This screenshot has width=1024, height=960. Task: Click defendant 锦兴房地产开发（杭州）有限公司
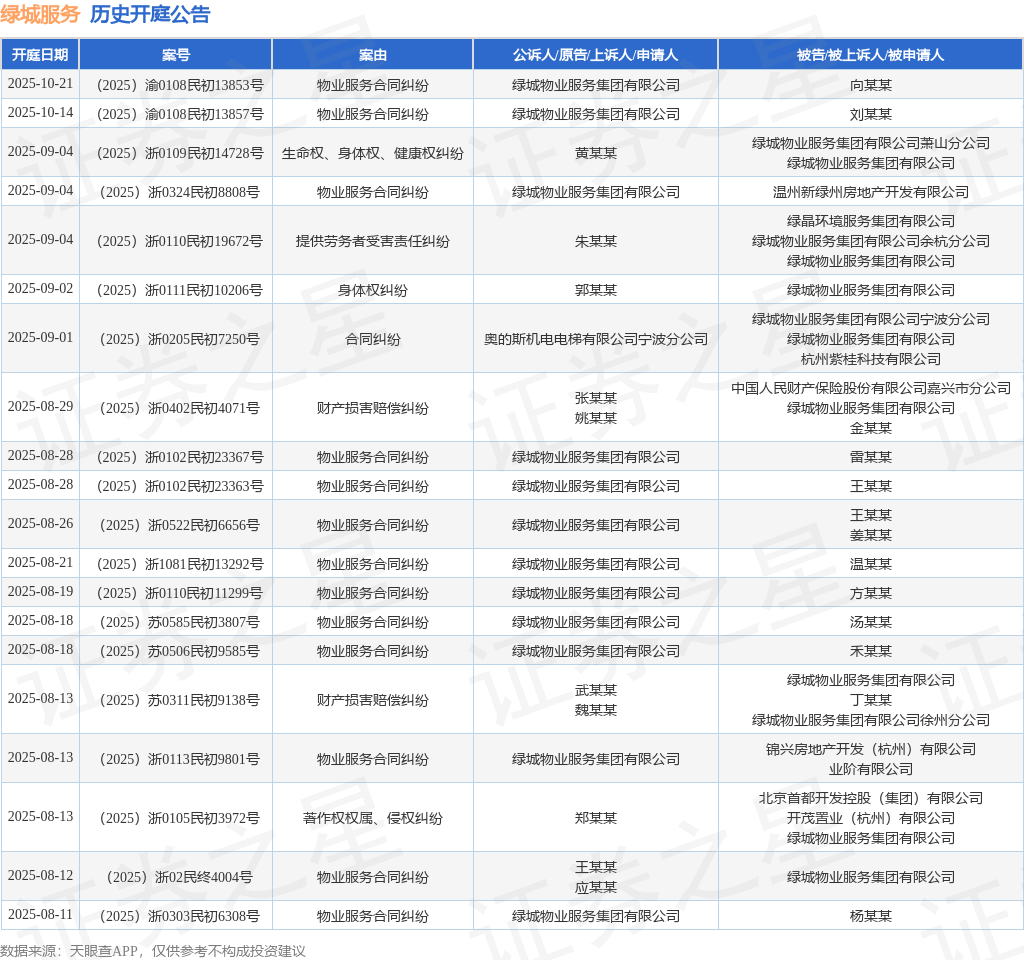tap(871, 749)
